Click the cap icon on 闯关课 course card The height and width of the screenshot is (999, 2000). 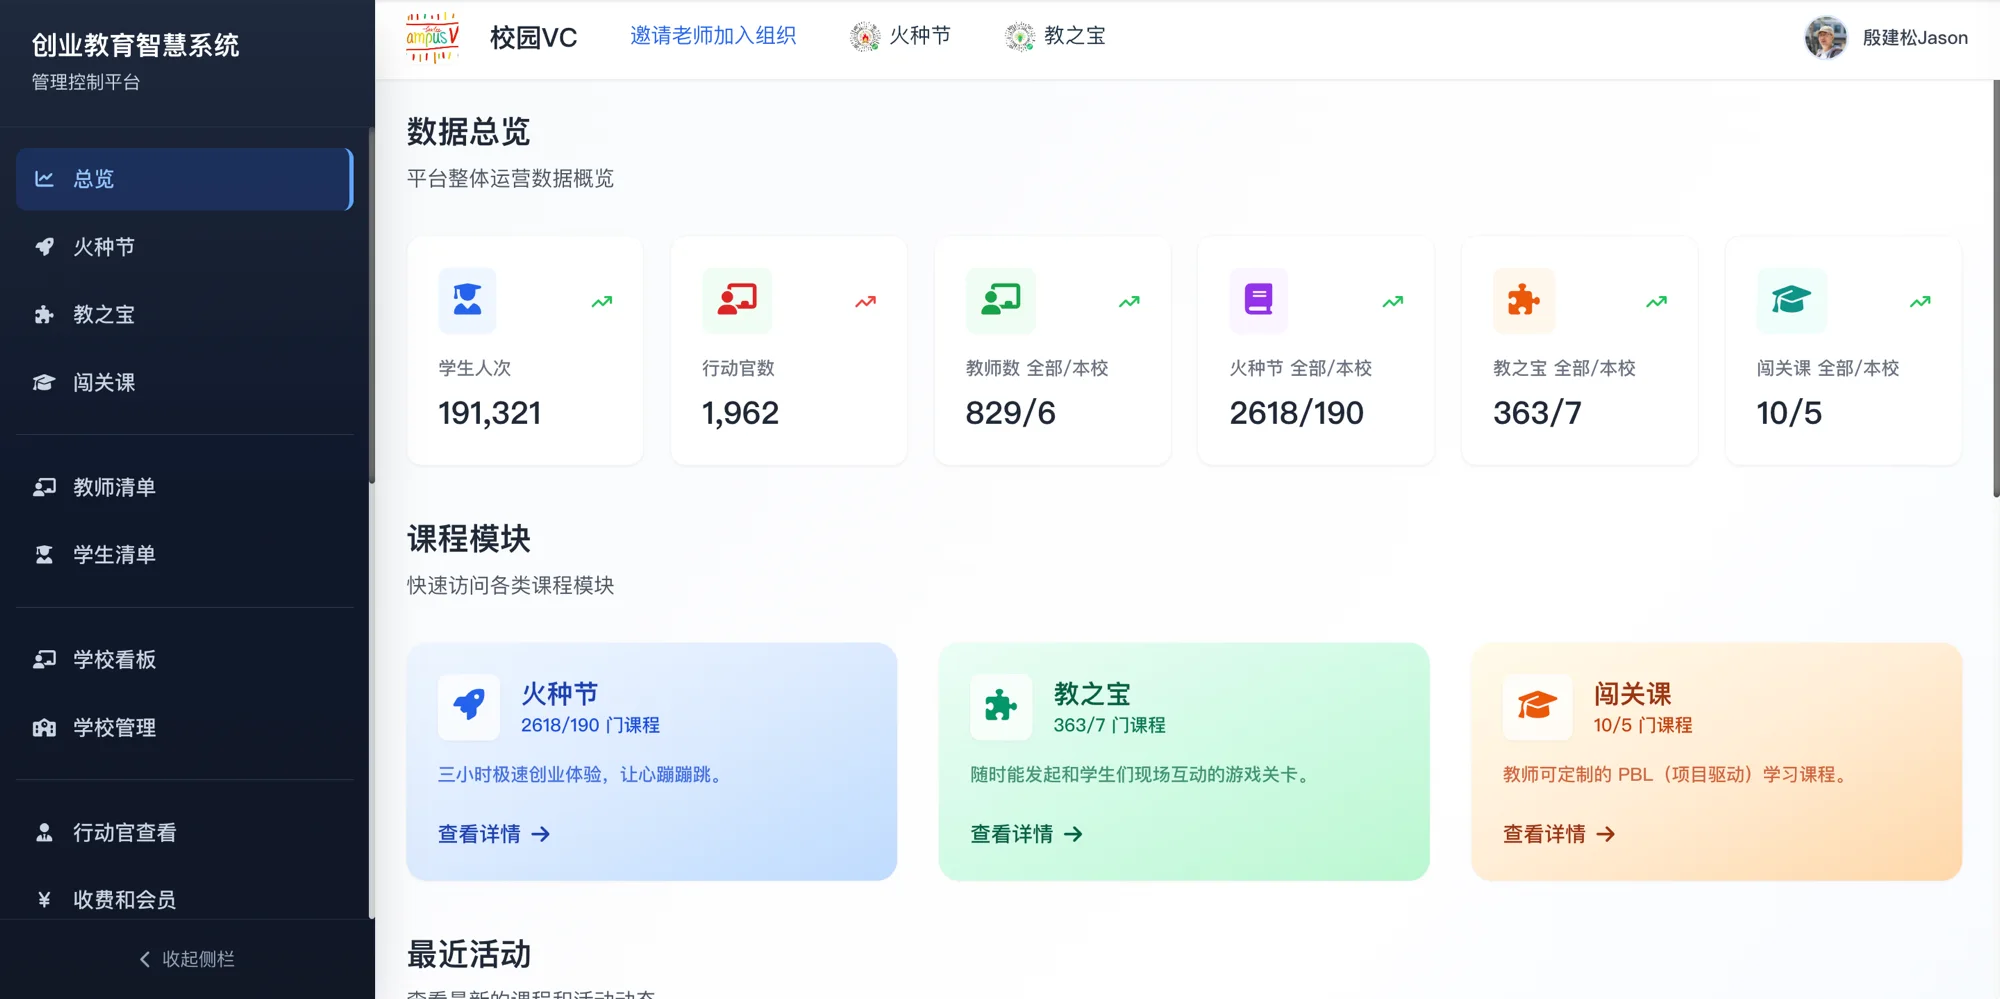coord(1538,706)
